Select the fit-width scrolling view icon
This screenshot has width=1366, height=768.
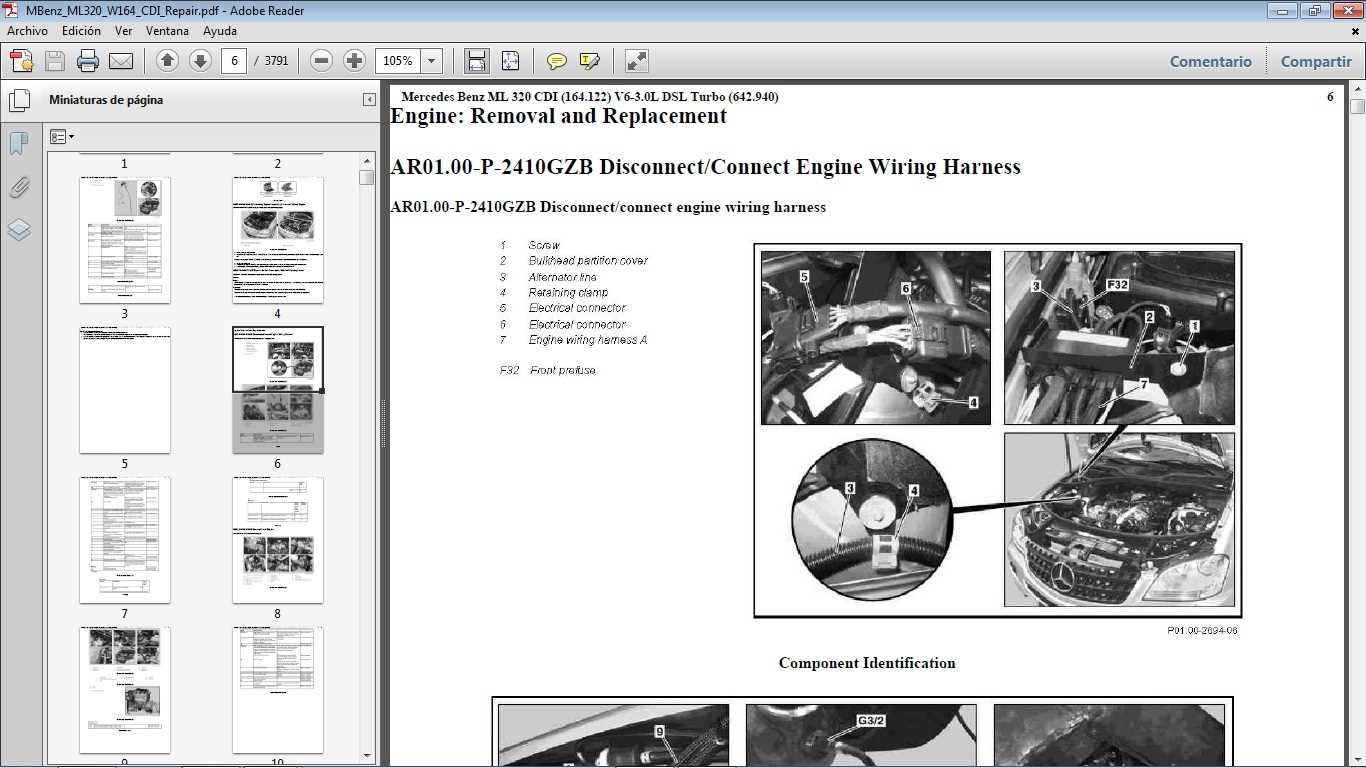point(477,61)
